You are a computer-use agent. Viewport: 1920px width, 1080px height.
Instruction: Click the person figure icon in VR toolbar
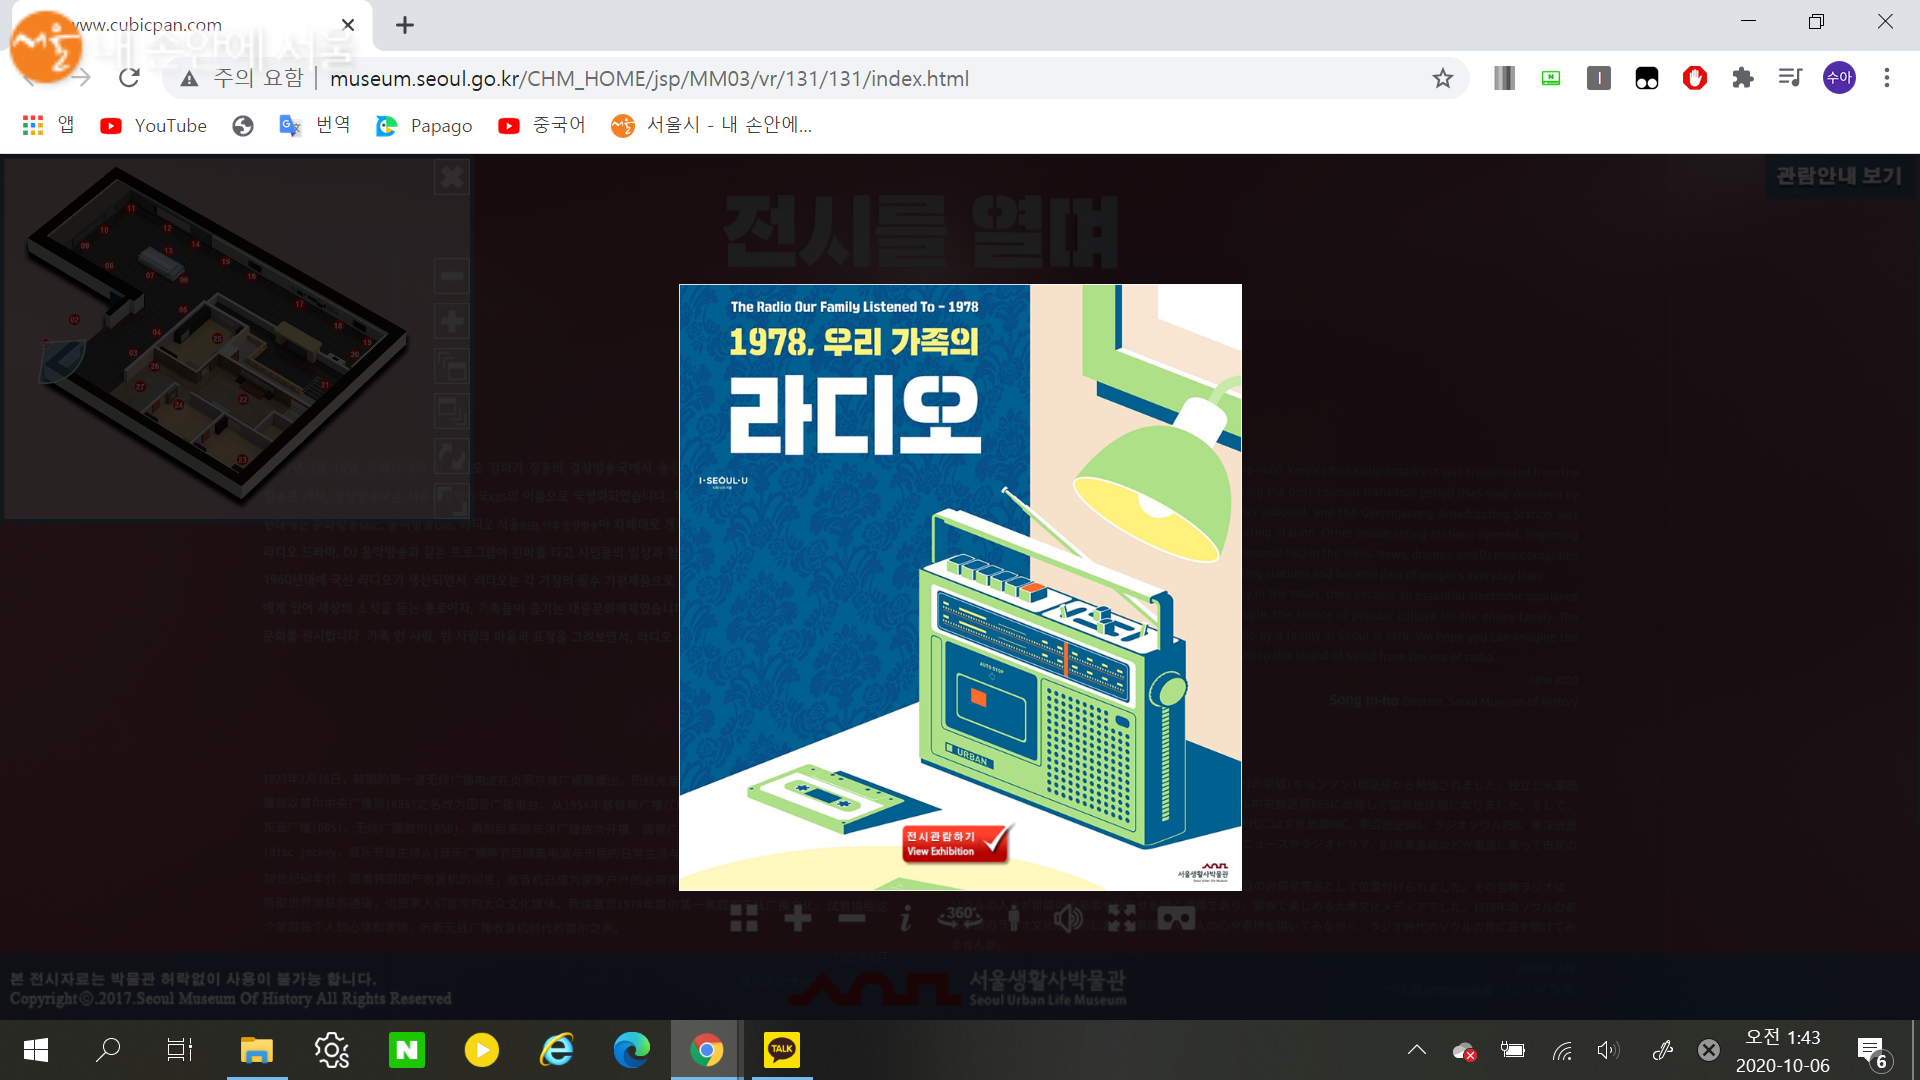point(1014,918)
